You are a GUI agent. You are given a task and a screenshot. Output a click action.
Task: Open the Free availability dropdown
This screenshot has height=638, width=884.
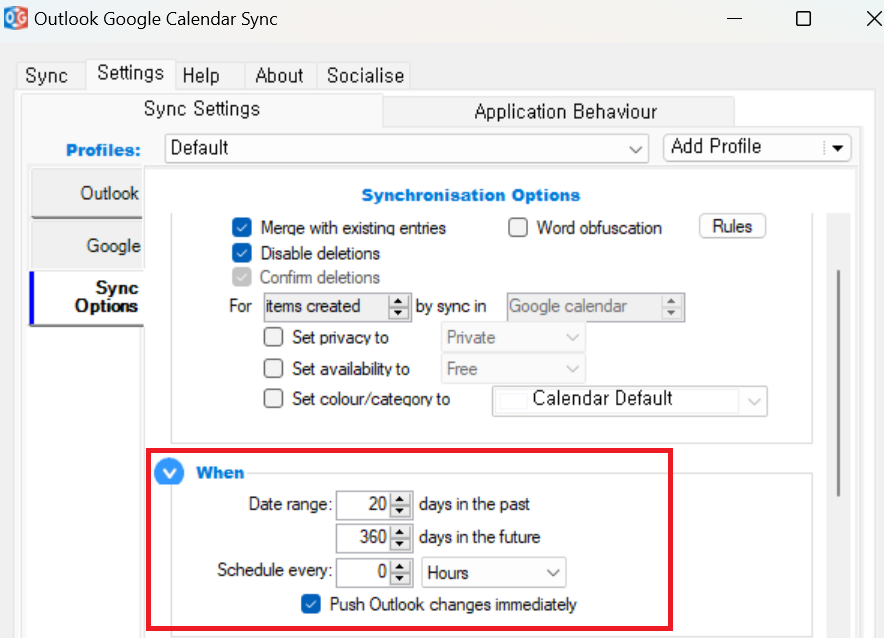(513, 369)
